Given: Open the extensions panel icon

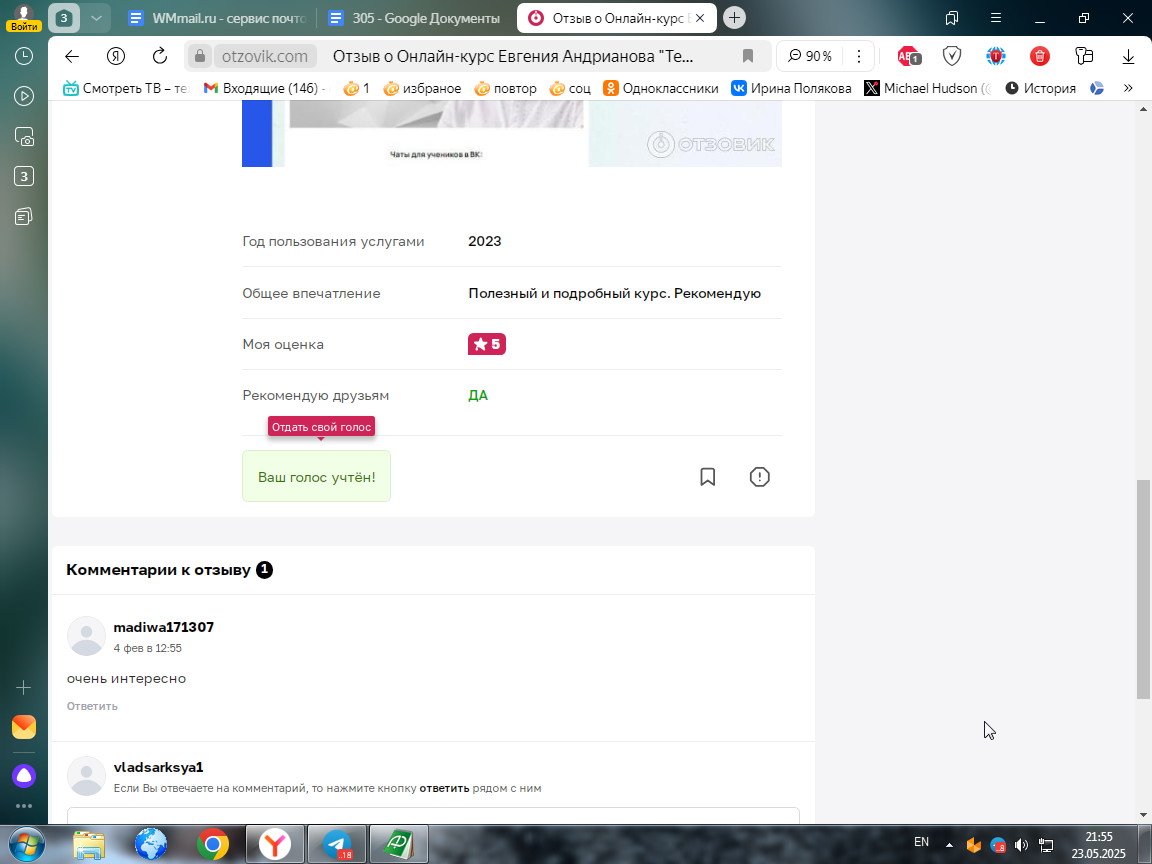Looking at the screenshot, I should tap(1084, 57).
